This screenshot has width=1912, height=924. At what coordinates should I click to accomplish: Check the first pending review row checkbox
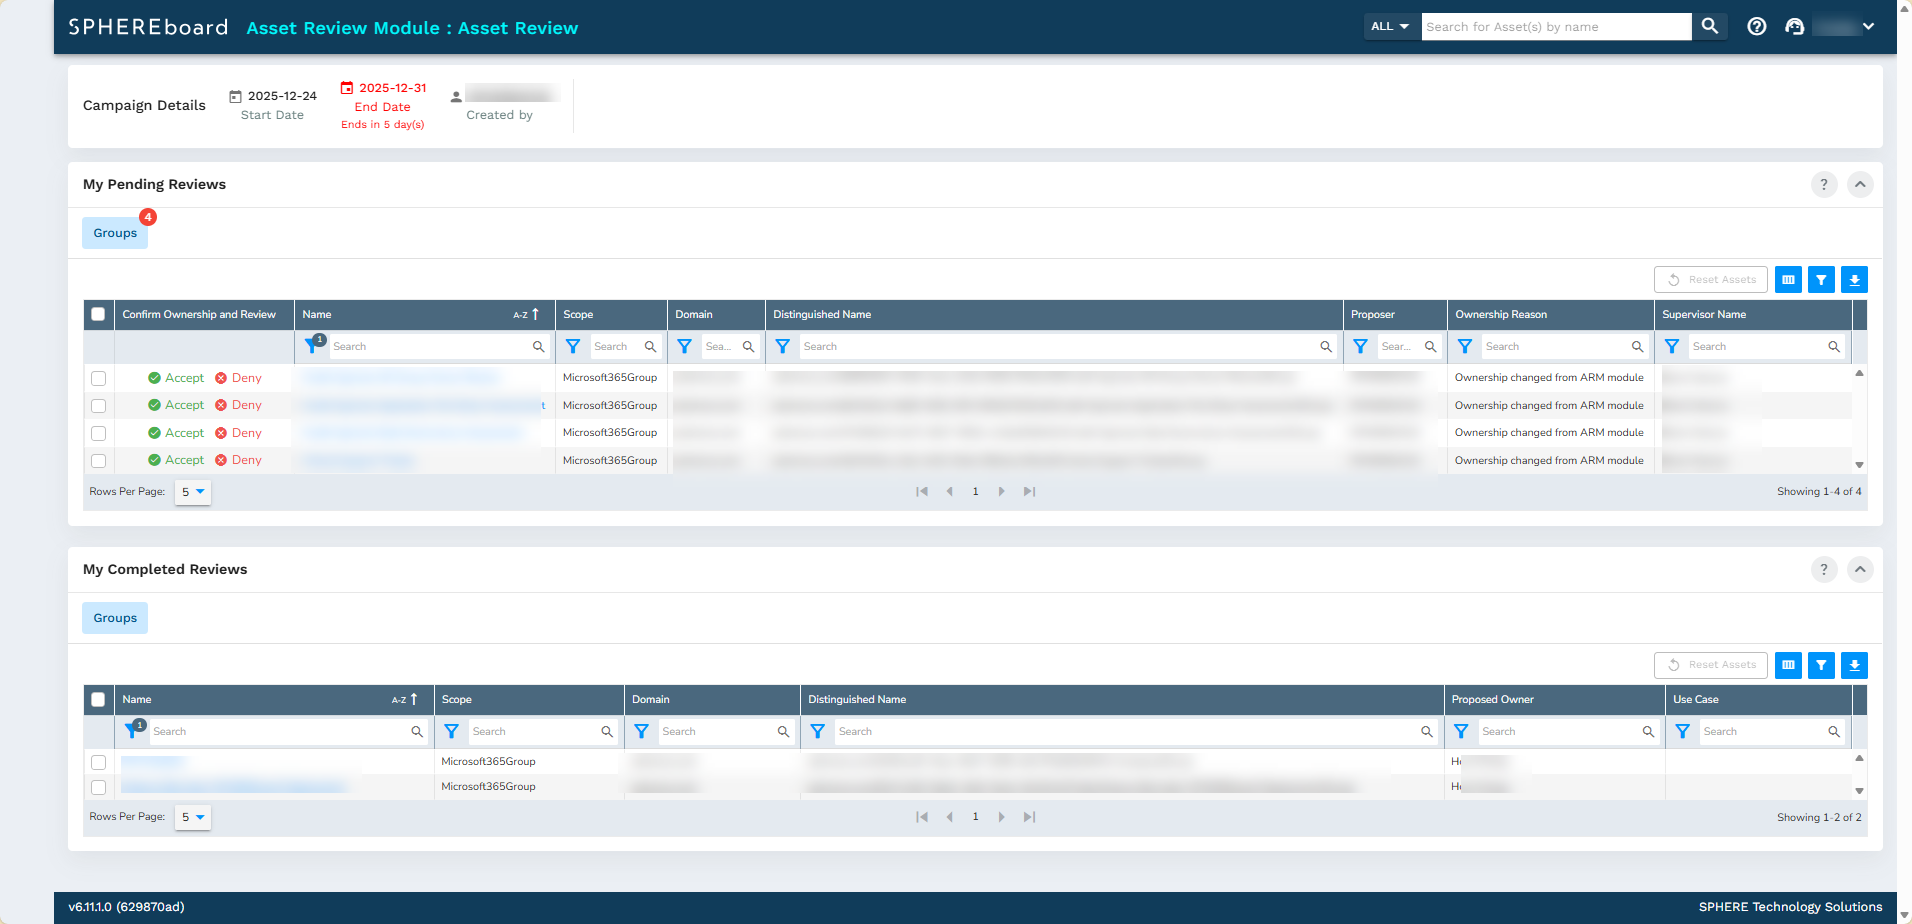[98, 378]
